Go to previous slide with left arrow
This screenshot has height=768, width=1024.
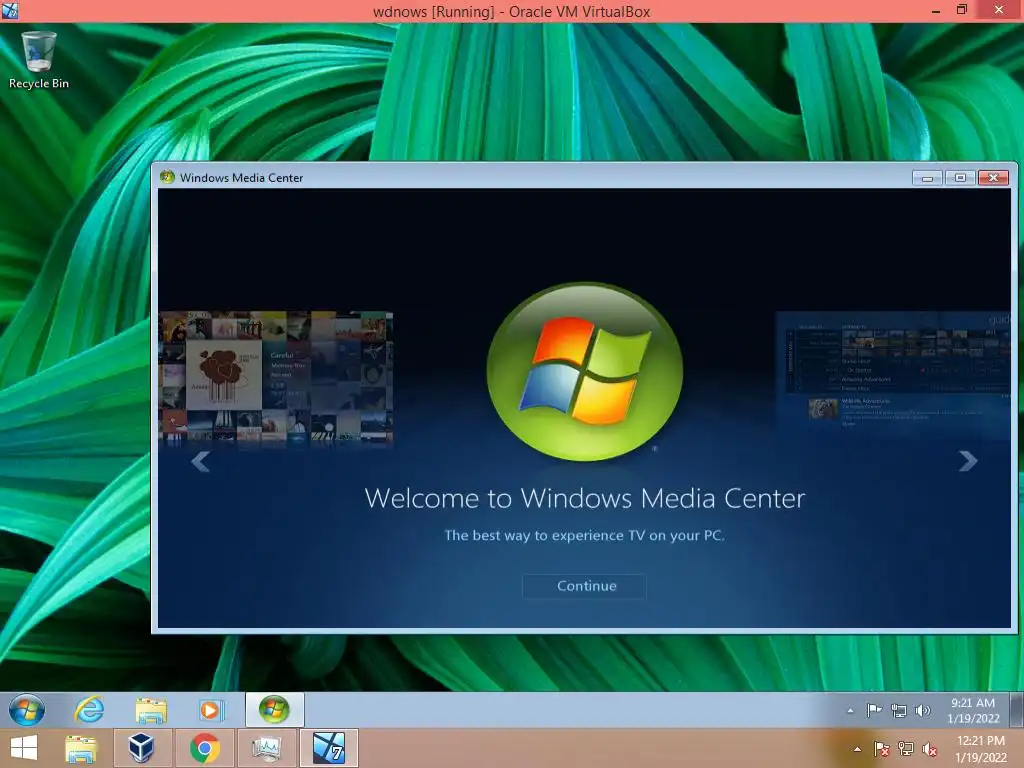pyautogui.click(x=200, y=461)
